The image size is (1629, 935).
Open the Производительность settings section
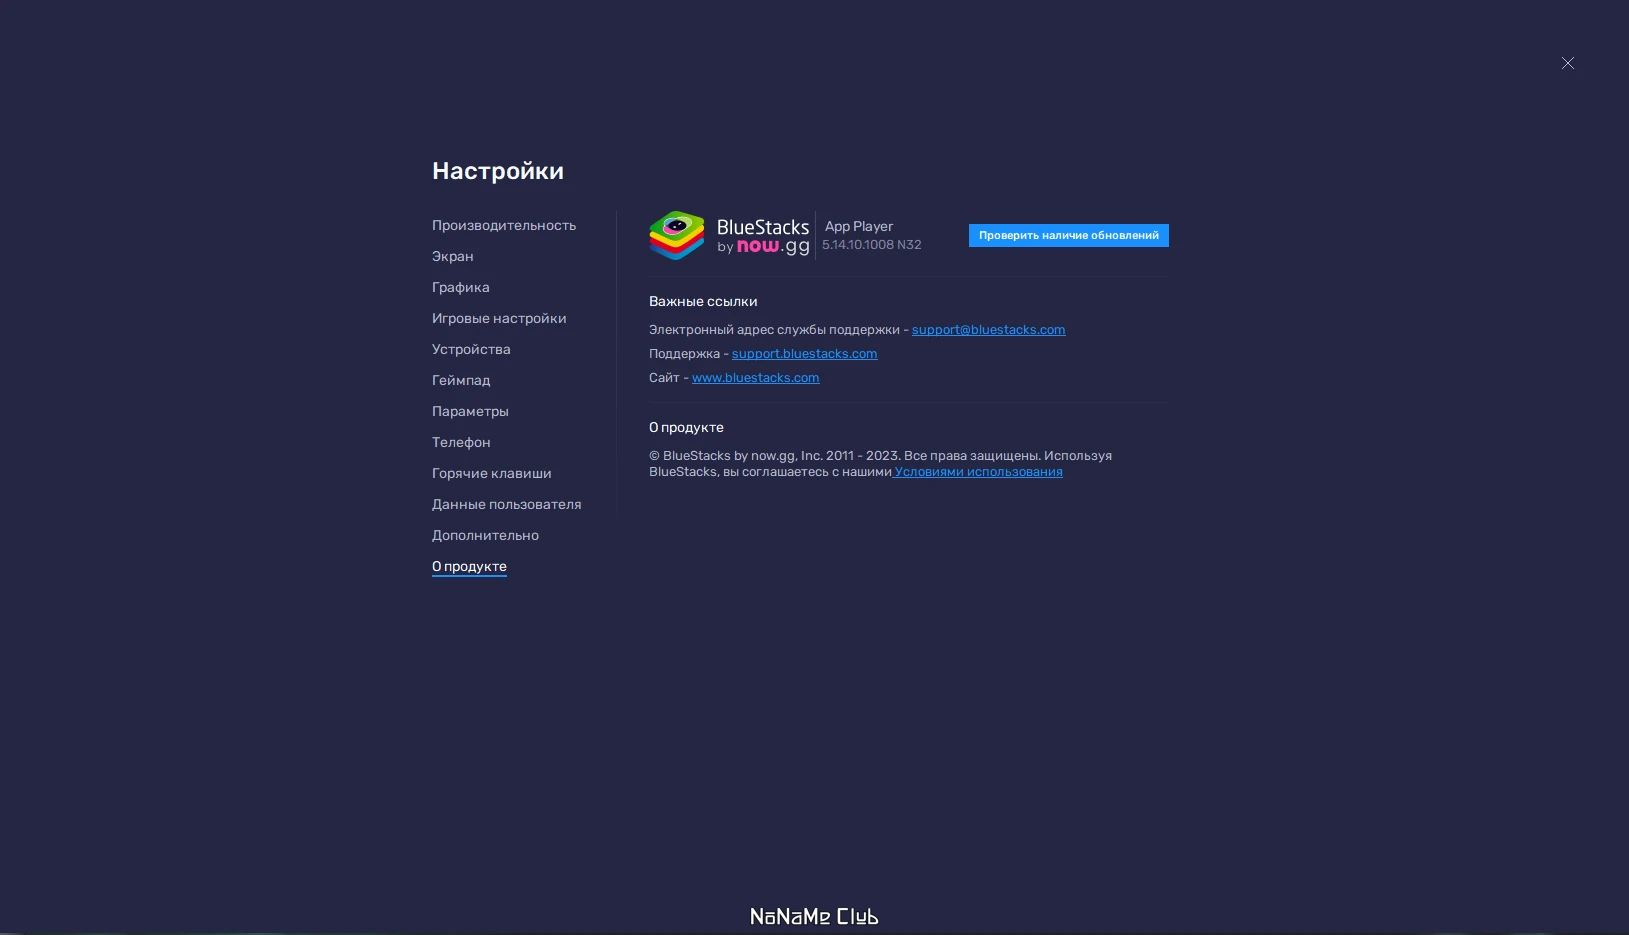pyautogui.click(x=504, y=225)
